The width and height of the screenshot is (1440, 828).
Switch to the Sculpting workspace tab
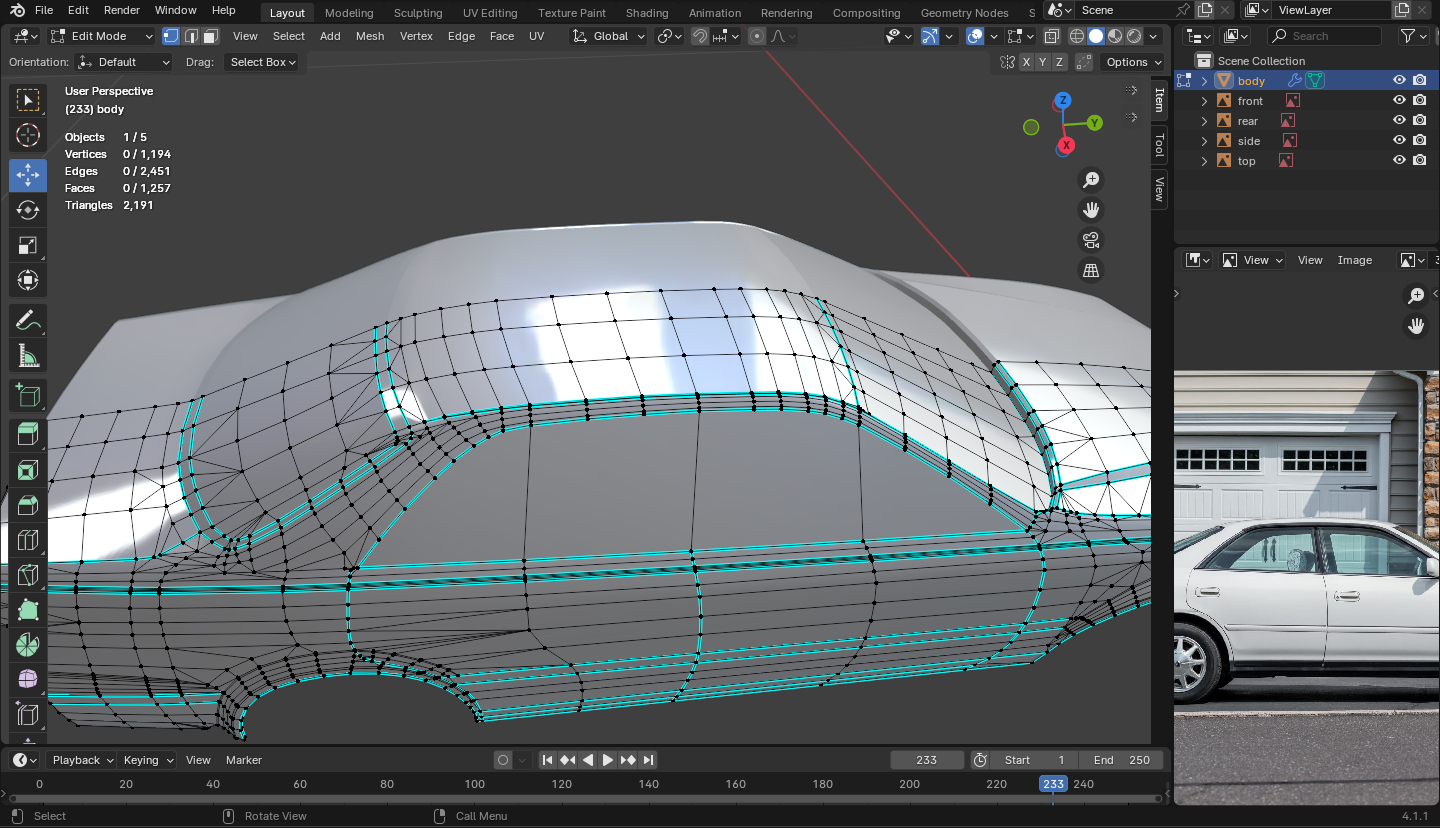click(x=418, y=13)
